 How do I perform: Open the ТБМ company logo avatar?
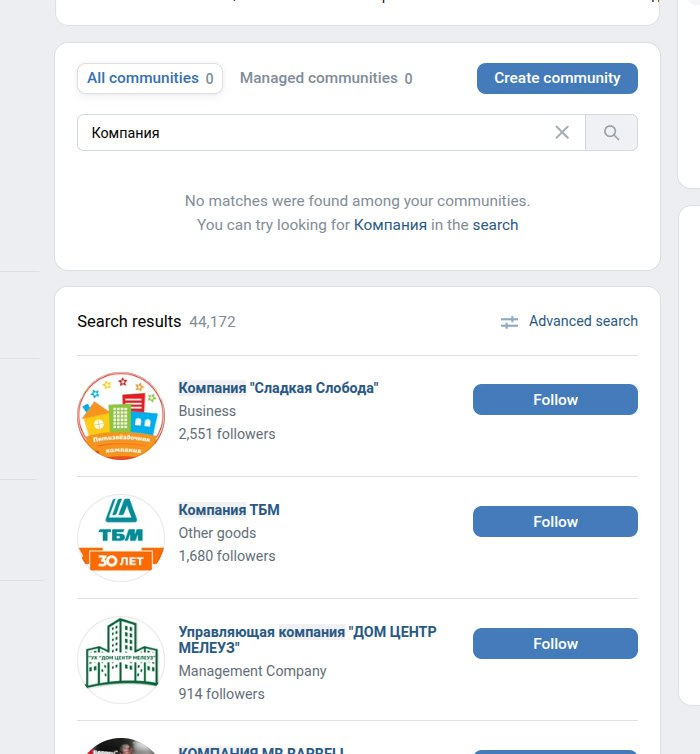[x=121, y=538]
